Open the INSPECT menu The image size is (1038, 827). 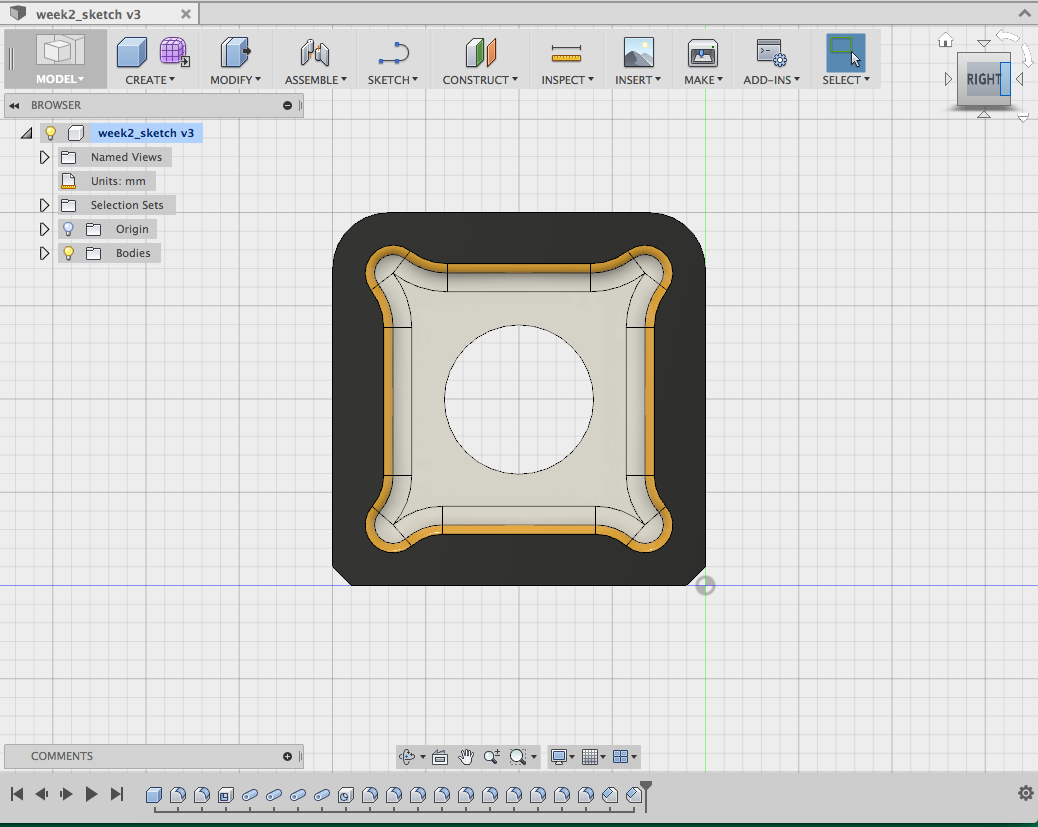[x=567, y=79]
